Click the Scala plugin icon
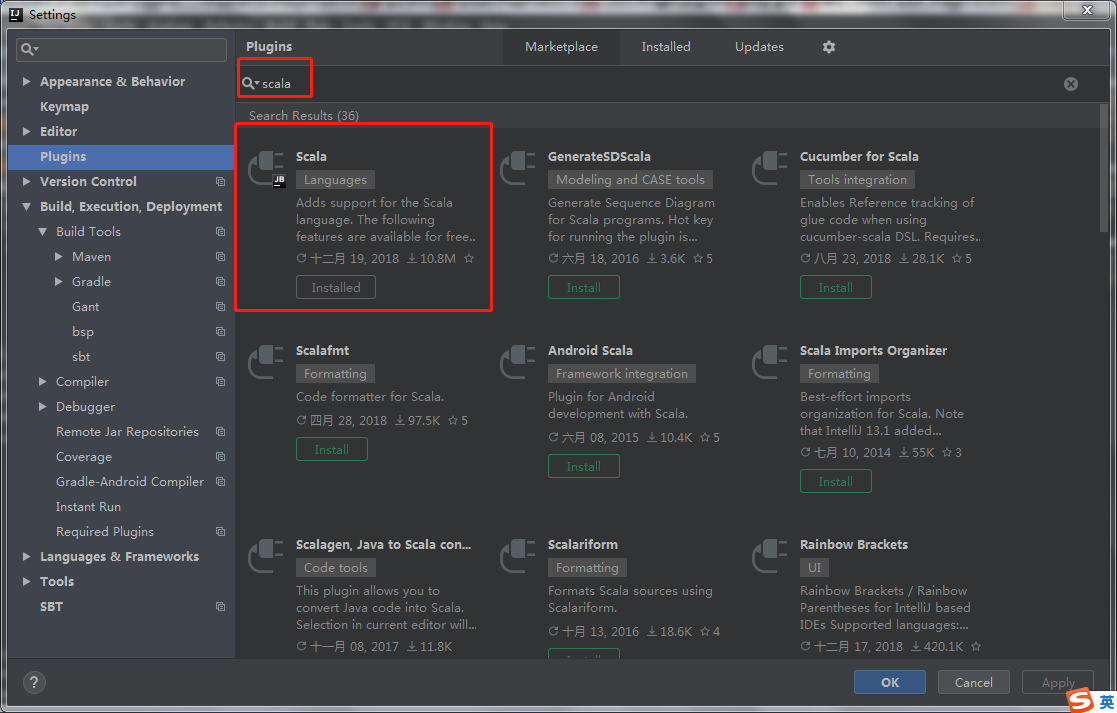 (x=267, y=169)
